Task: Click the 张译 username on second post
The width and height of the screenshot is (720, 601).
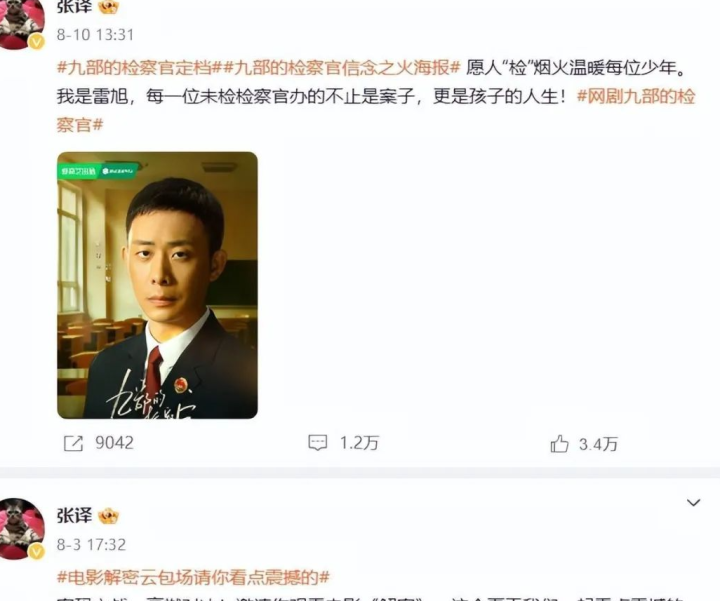Action: [74, 516]
